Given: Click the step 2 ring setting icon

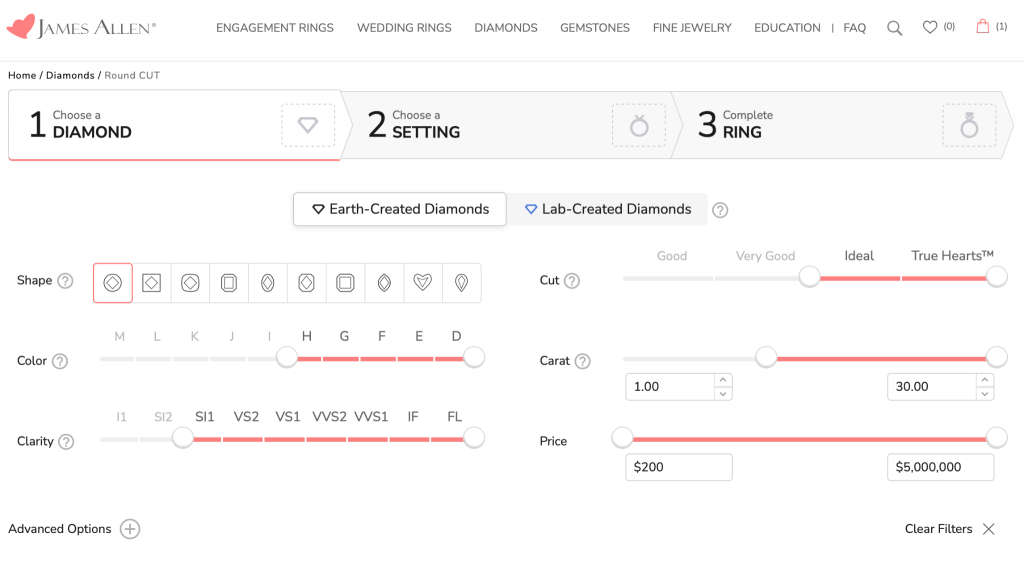Looking at the screenshot, I should pos(639,125).
